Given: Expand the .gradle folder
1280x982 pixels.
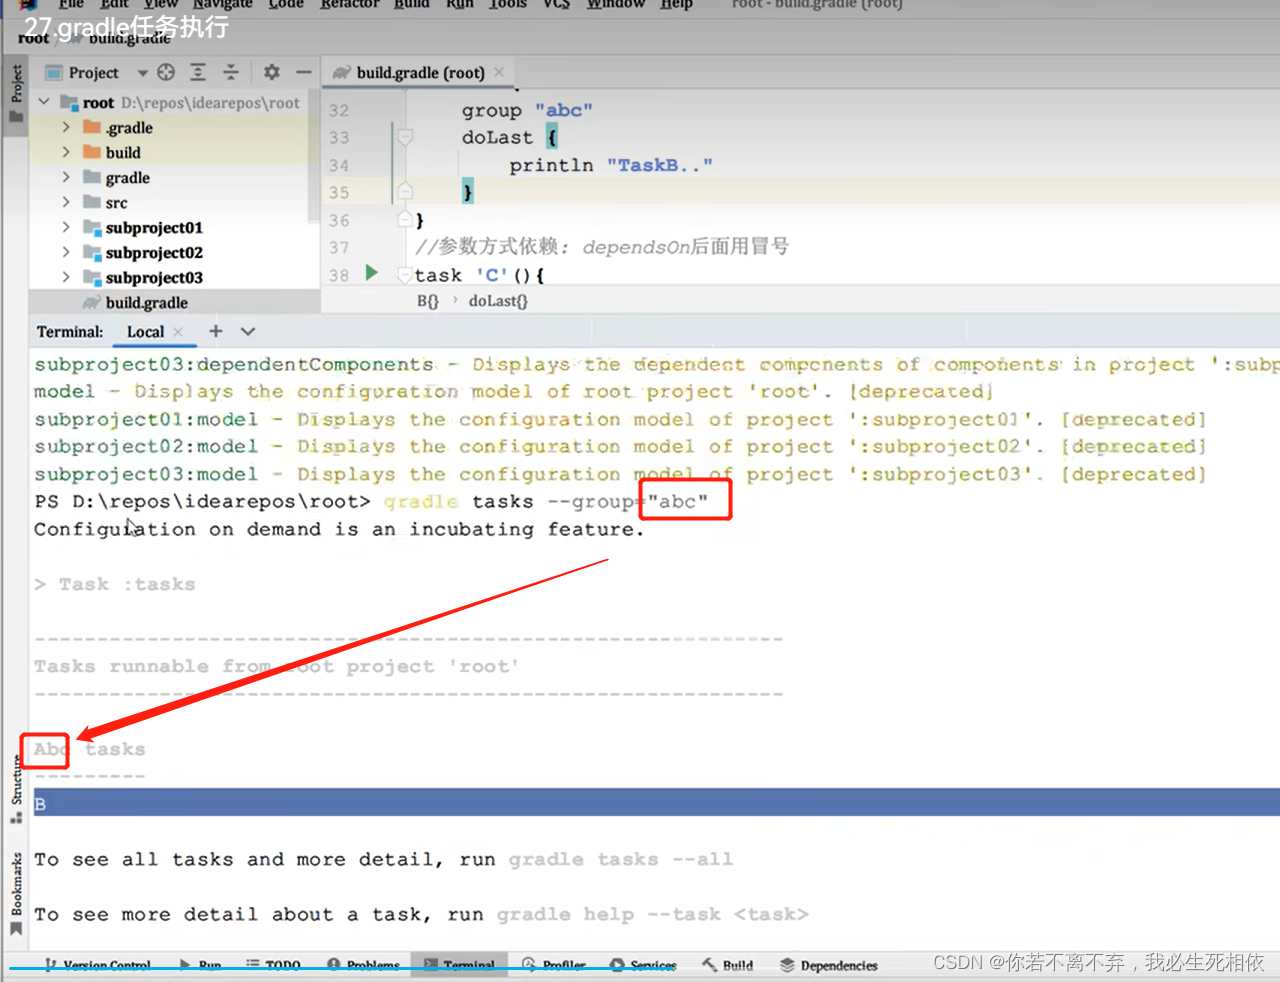Looking at the screenshot, I should pyautogui.click(x=66, y=127).
